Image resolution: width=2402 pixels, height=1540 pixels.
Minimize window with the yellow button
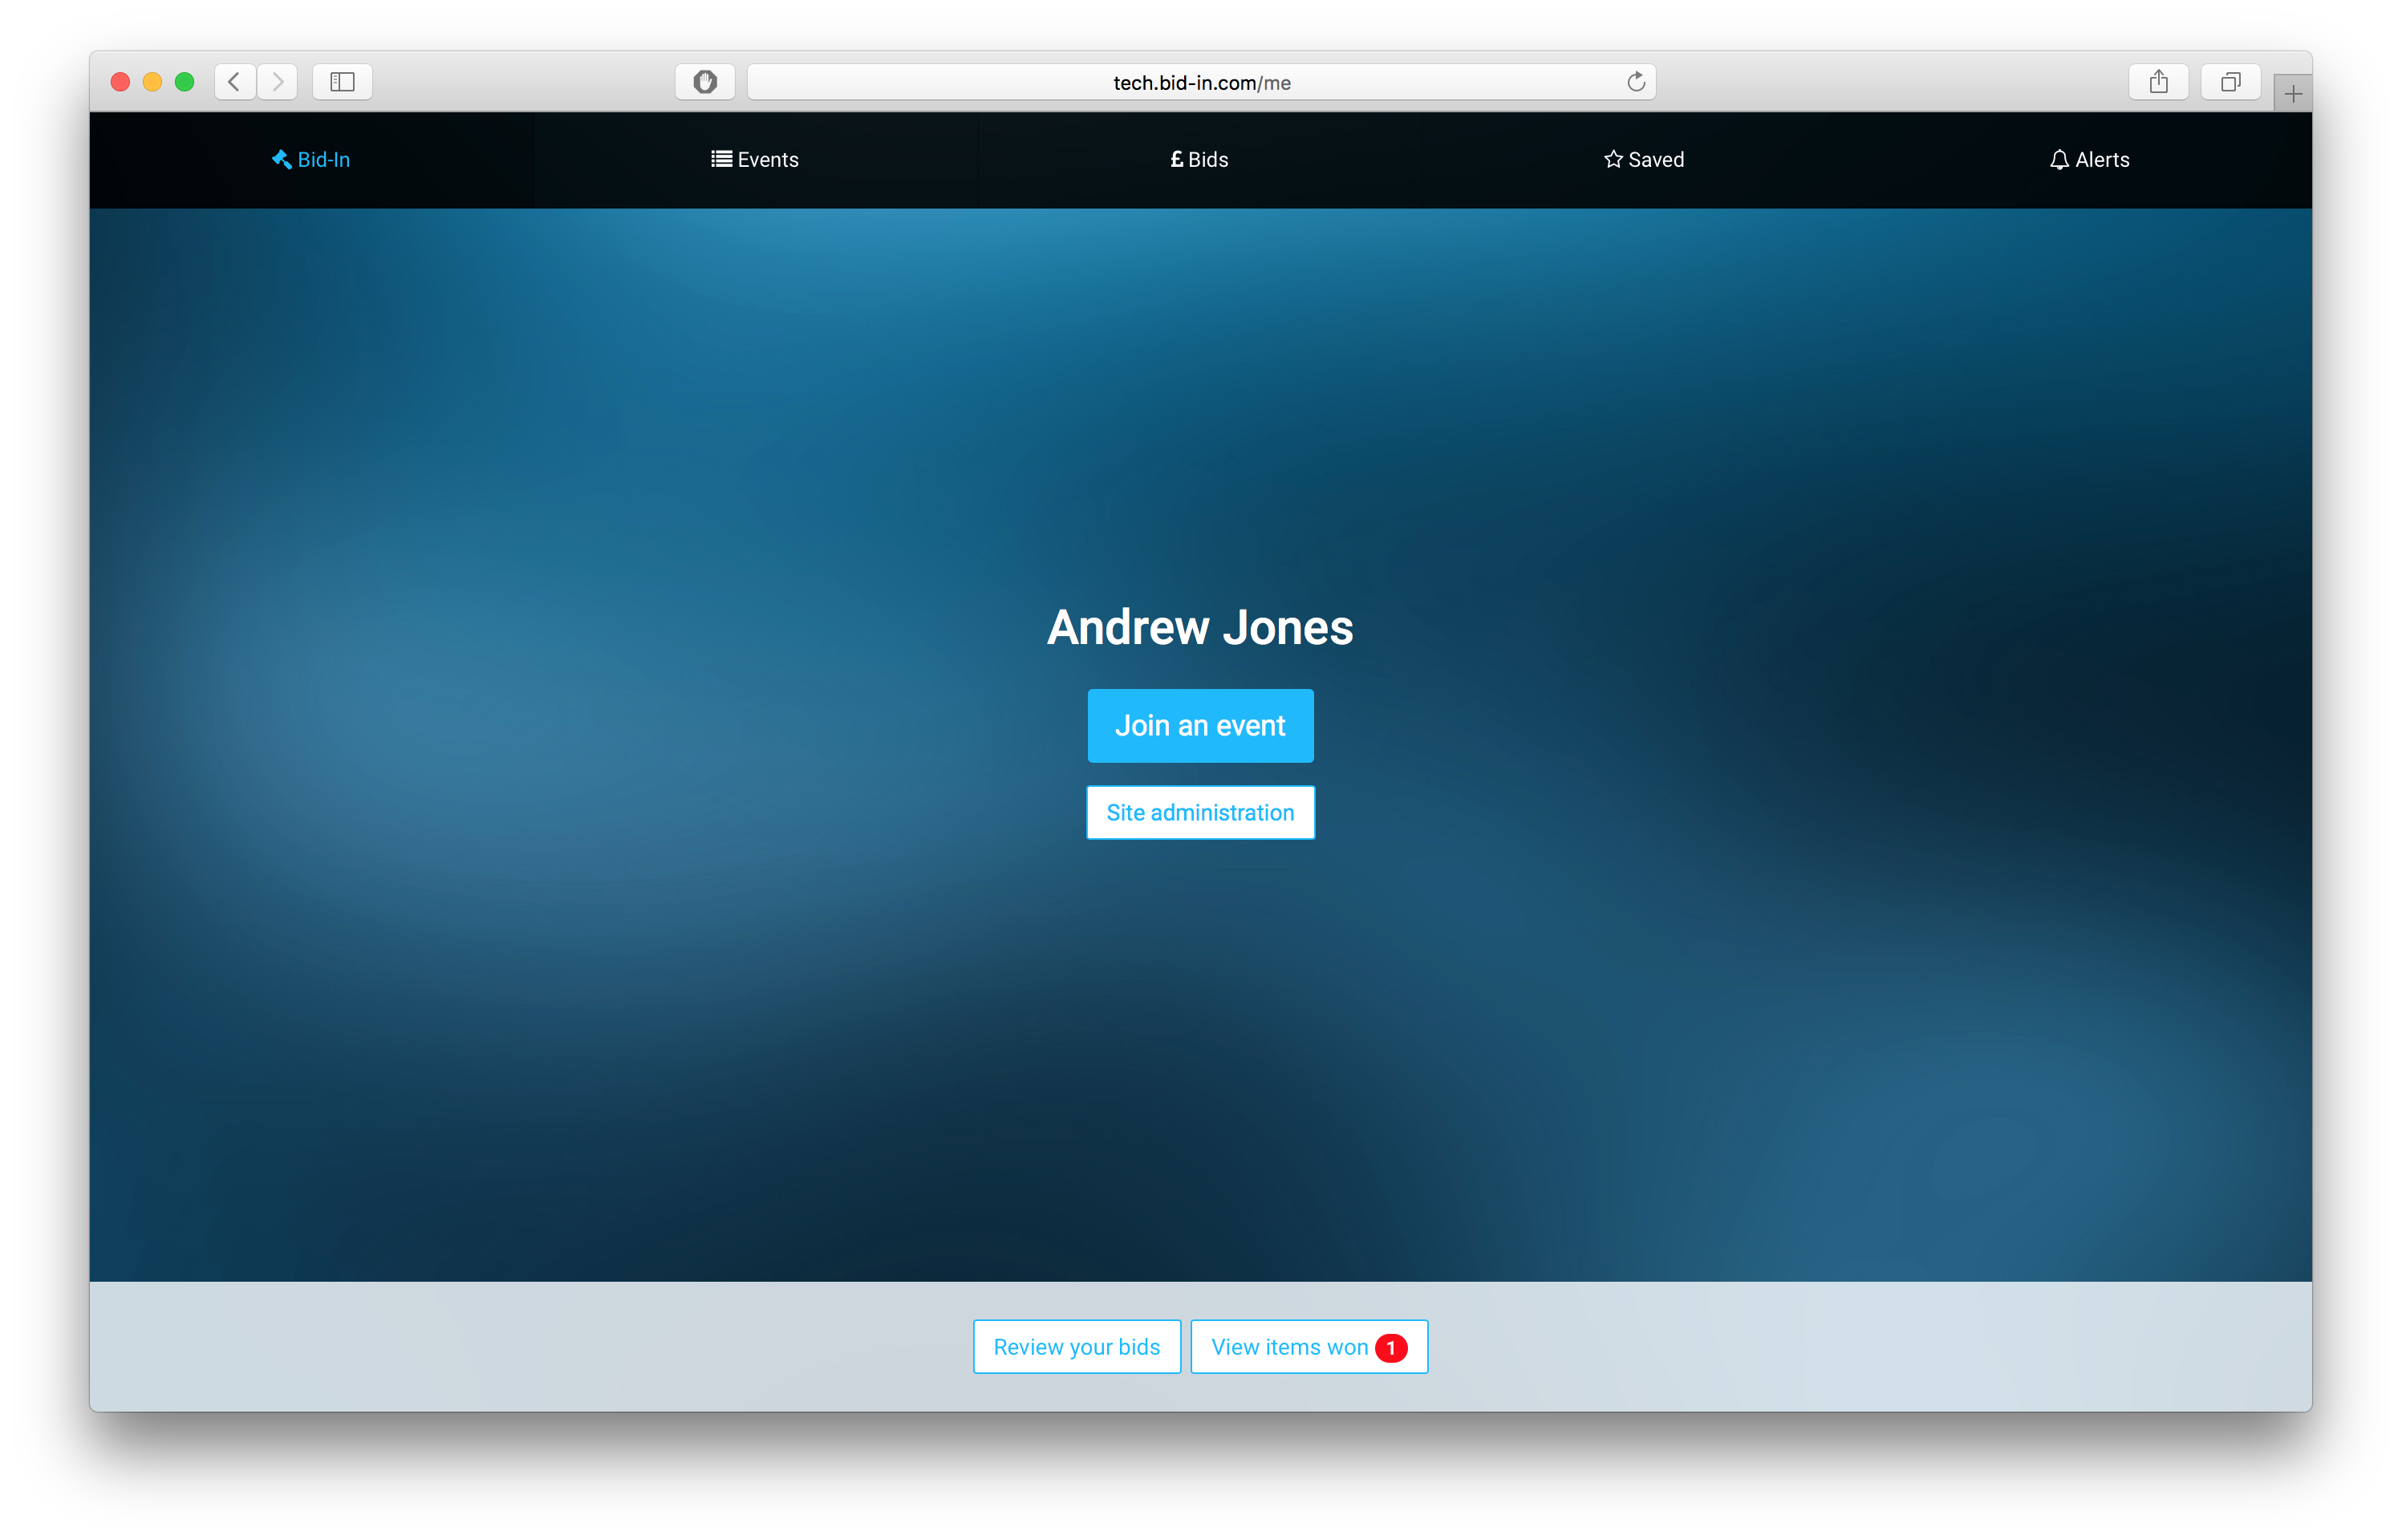pos(153,82)
